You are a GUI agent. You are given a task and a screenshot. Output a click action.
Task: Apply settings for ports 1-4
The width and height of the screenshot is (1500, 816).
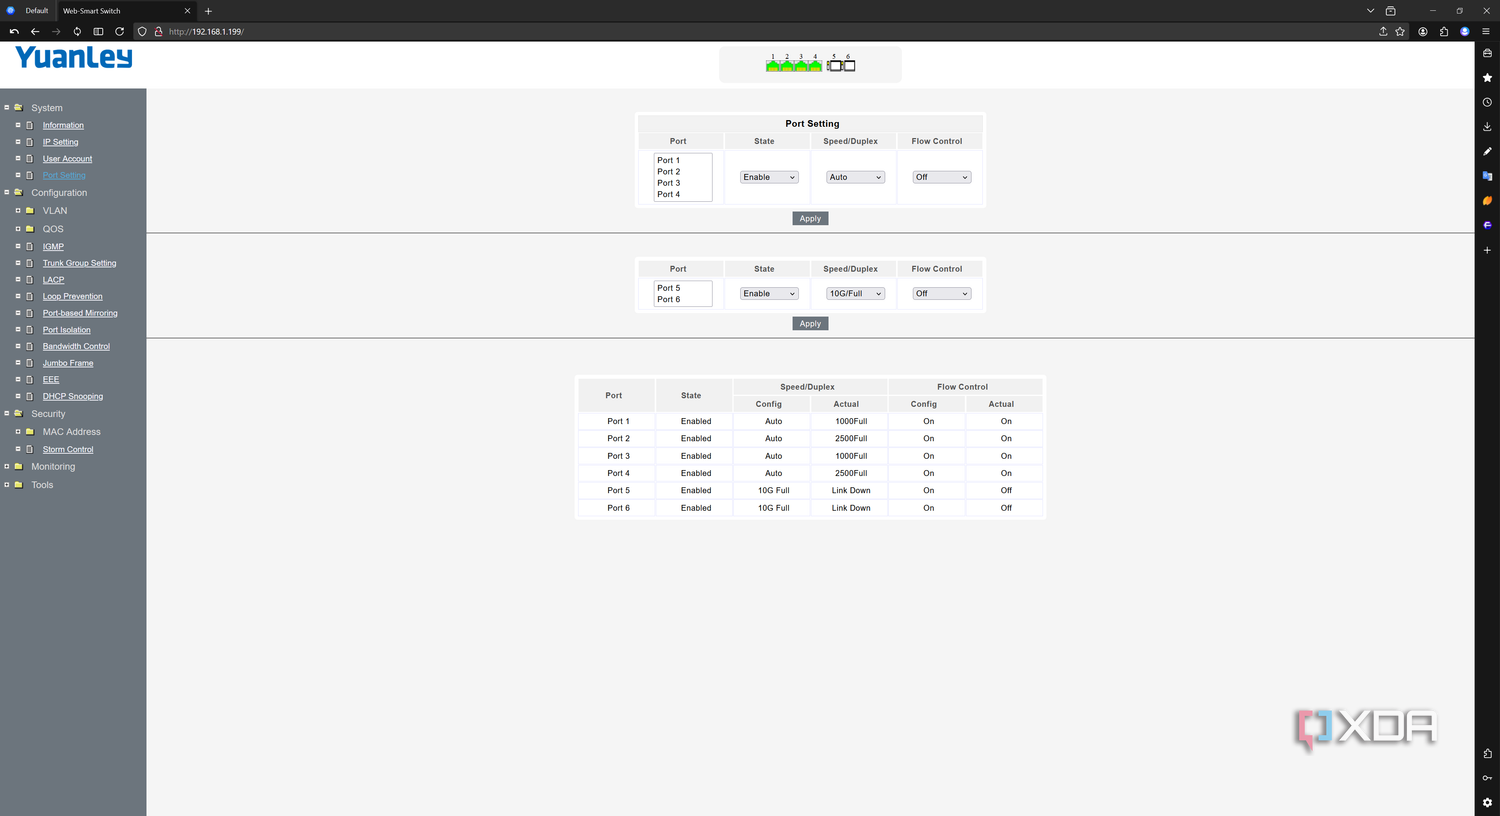[x=810, y=218]
